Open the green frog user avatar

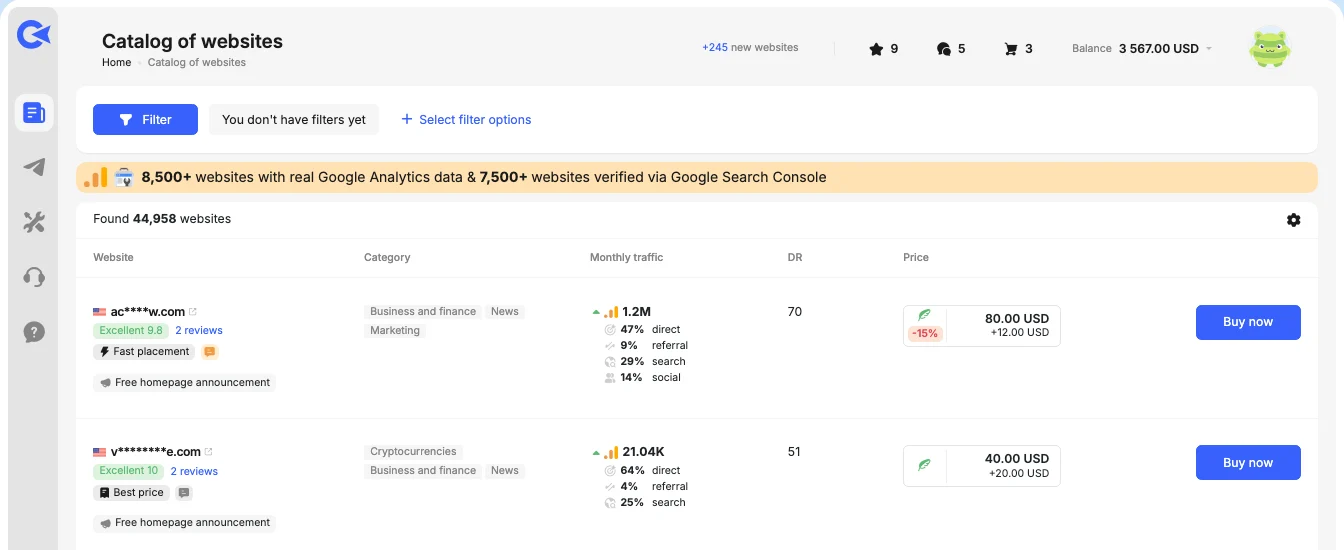click(1270, 47)
